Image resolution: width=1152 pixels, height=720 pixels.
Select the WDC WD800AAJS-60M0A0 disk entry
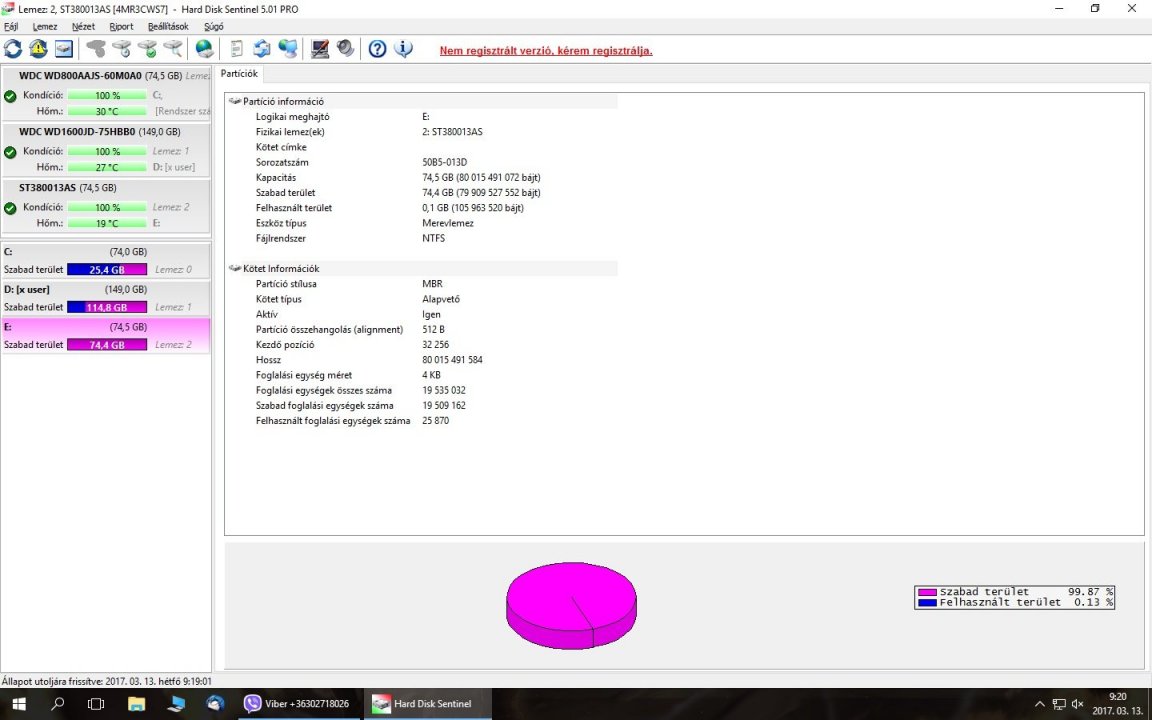point(107,93)
